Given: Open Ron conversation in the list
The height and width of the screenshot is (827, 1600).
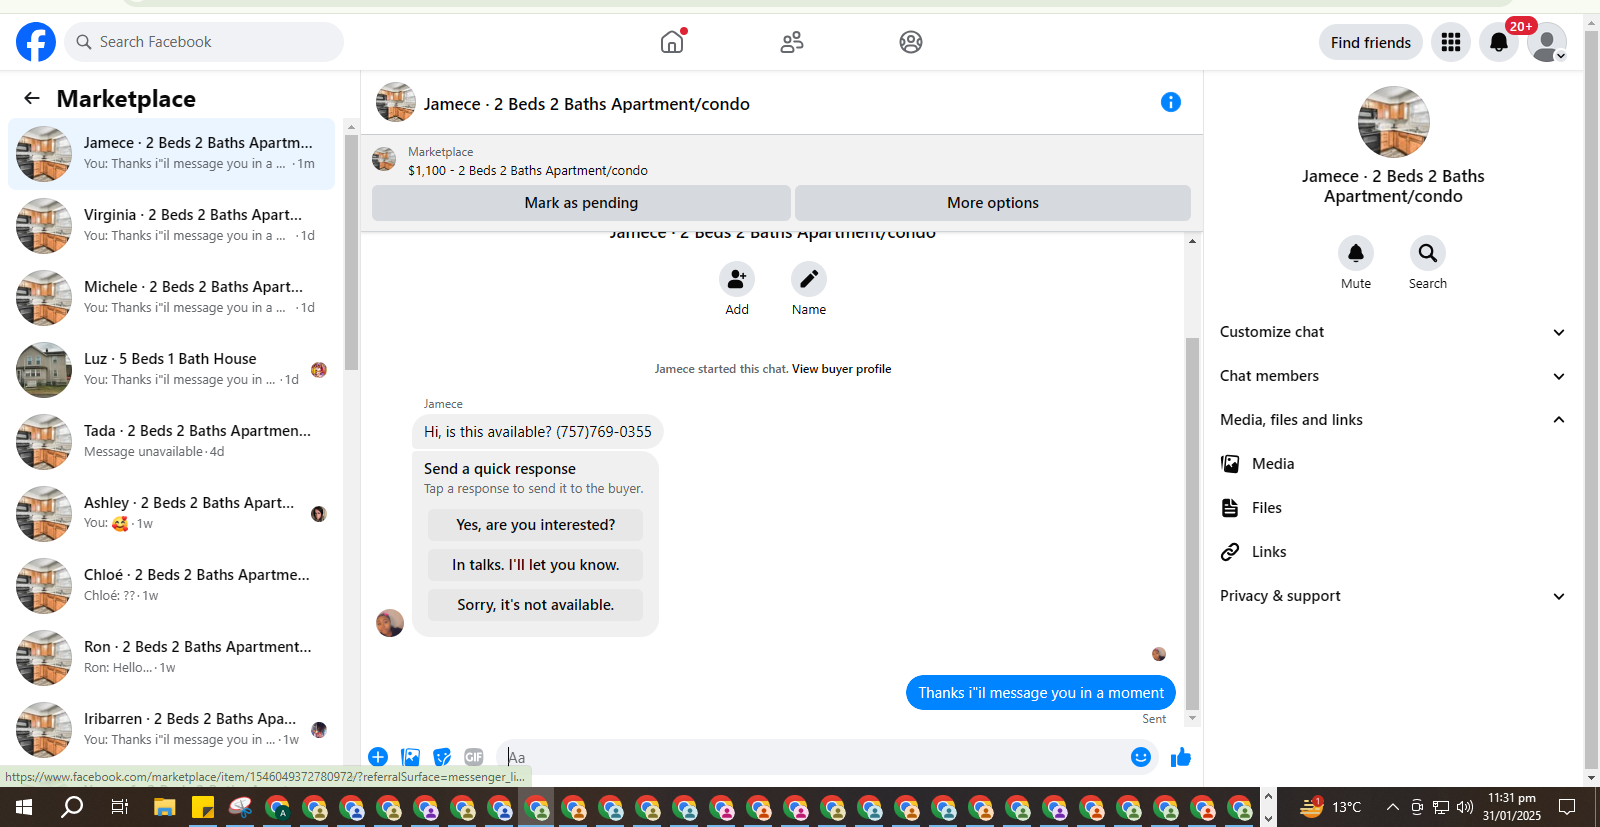Looking at the screenshot, I should tap(172, 658).
